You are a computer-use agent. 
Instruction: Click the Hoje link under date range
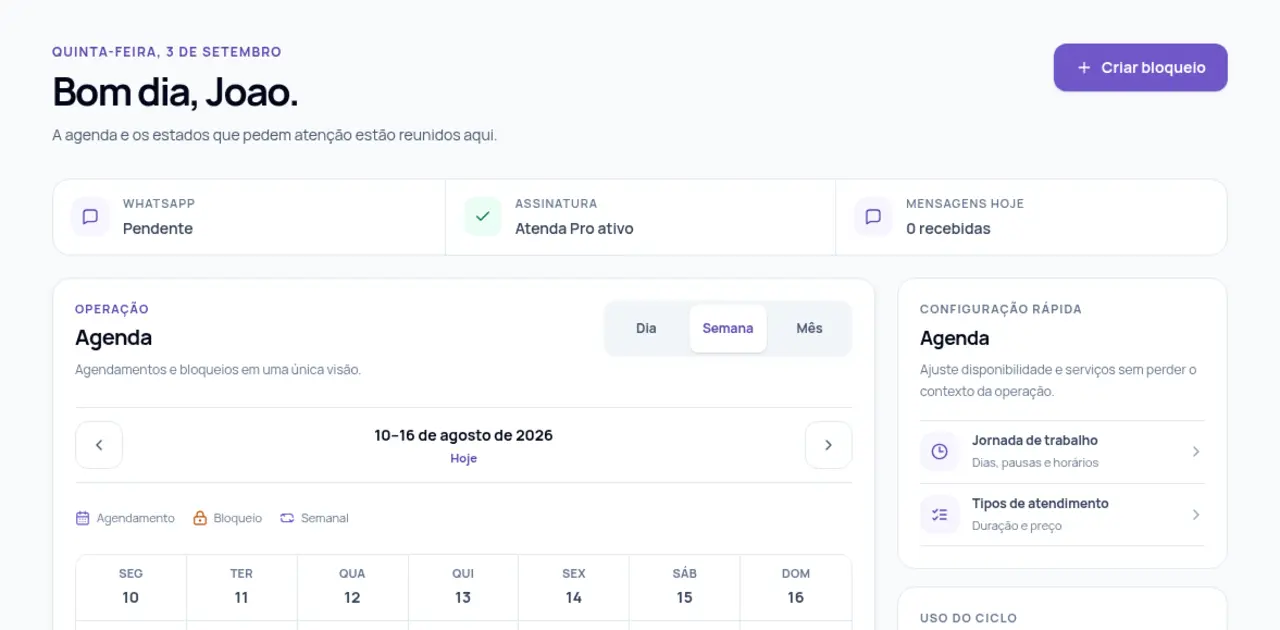pos(463,458)
